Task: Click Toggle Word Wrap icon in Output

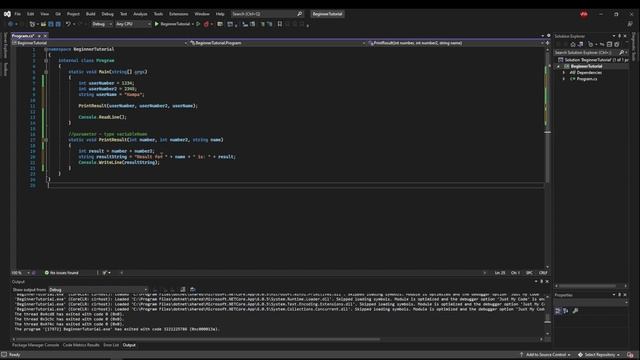Action: 193,289
